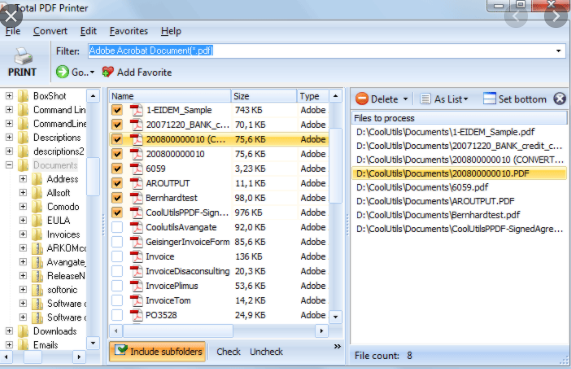Uncheck the 1-EIDEM_Sample checkbox
This screenshot has width=571, height=369.
tap(117, 110)
